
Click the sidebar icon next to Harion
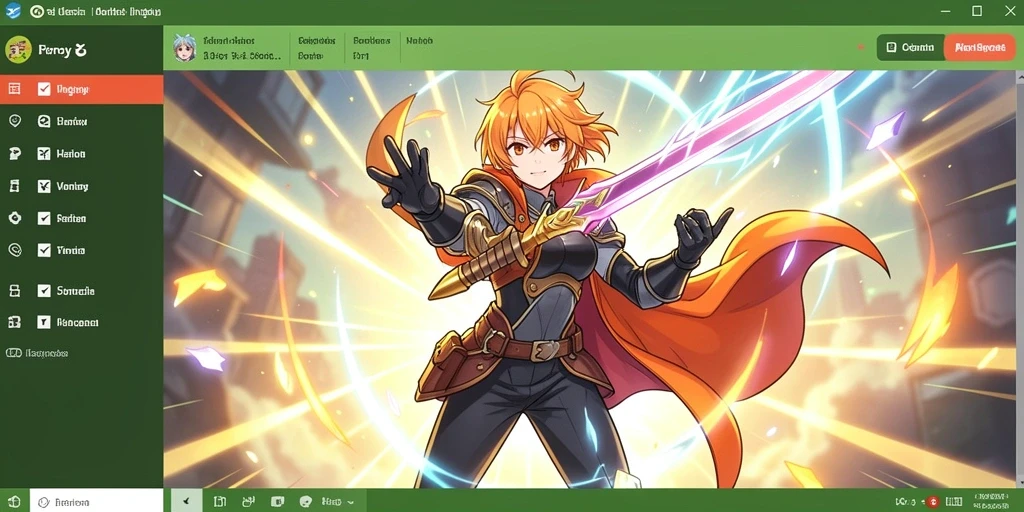pyautogui.click(x=14, y=153)
